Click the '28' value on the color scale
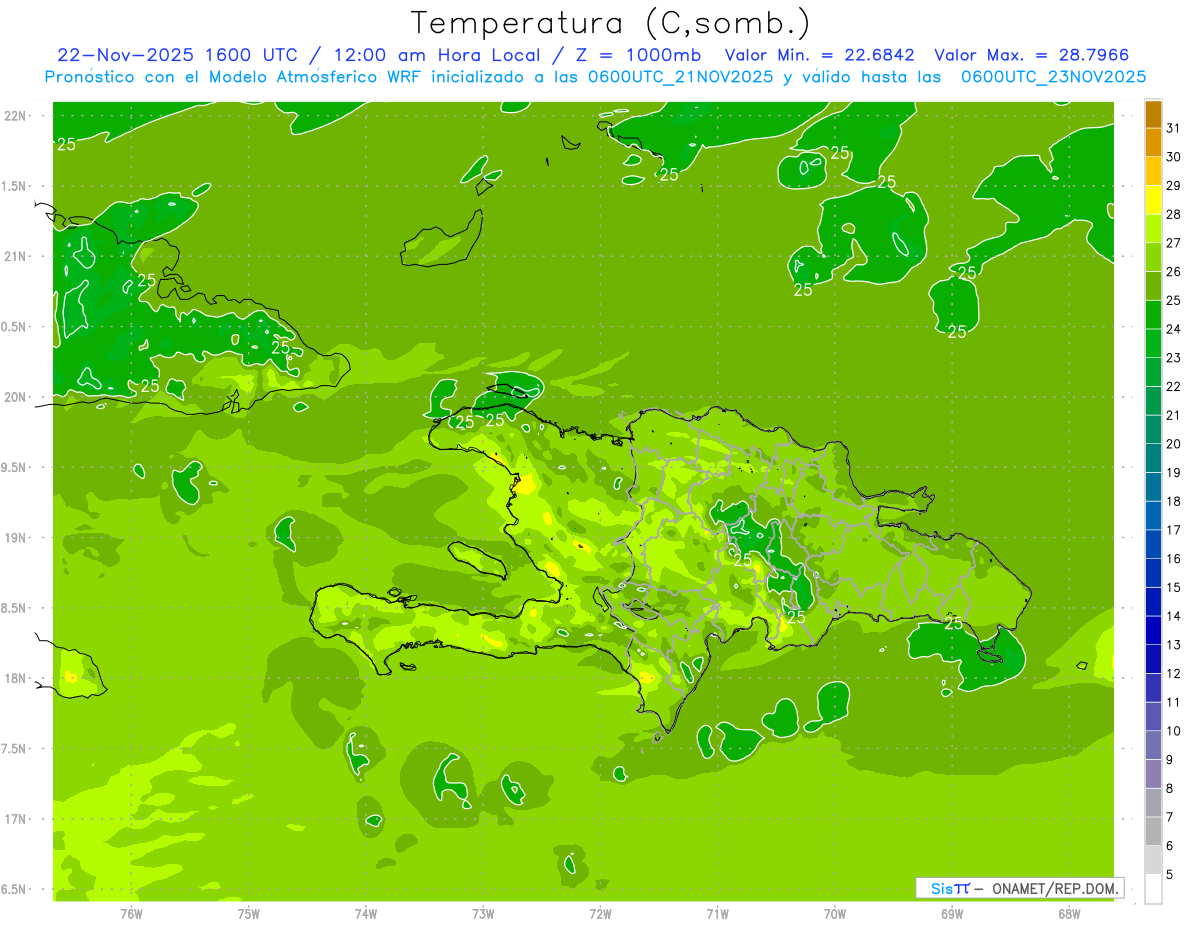Viewport: 1200px width, 927px height. (1174, 214)
